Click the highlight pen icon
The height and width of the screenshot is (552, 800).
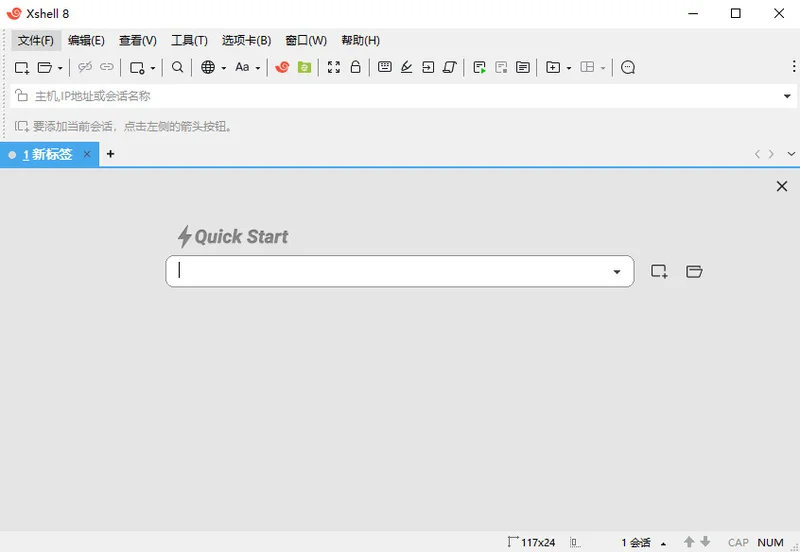407,67
